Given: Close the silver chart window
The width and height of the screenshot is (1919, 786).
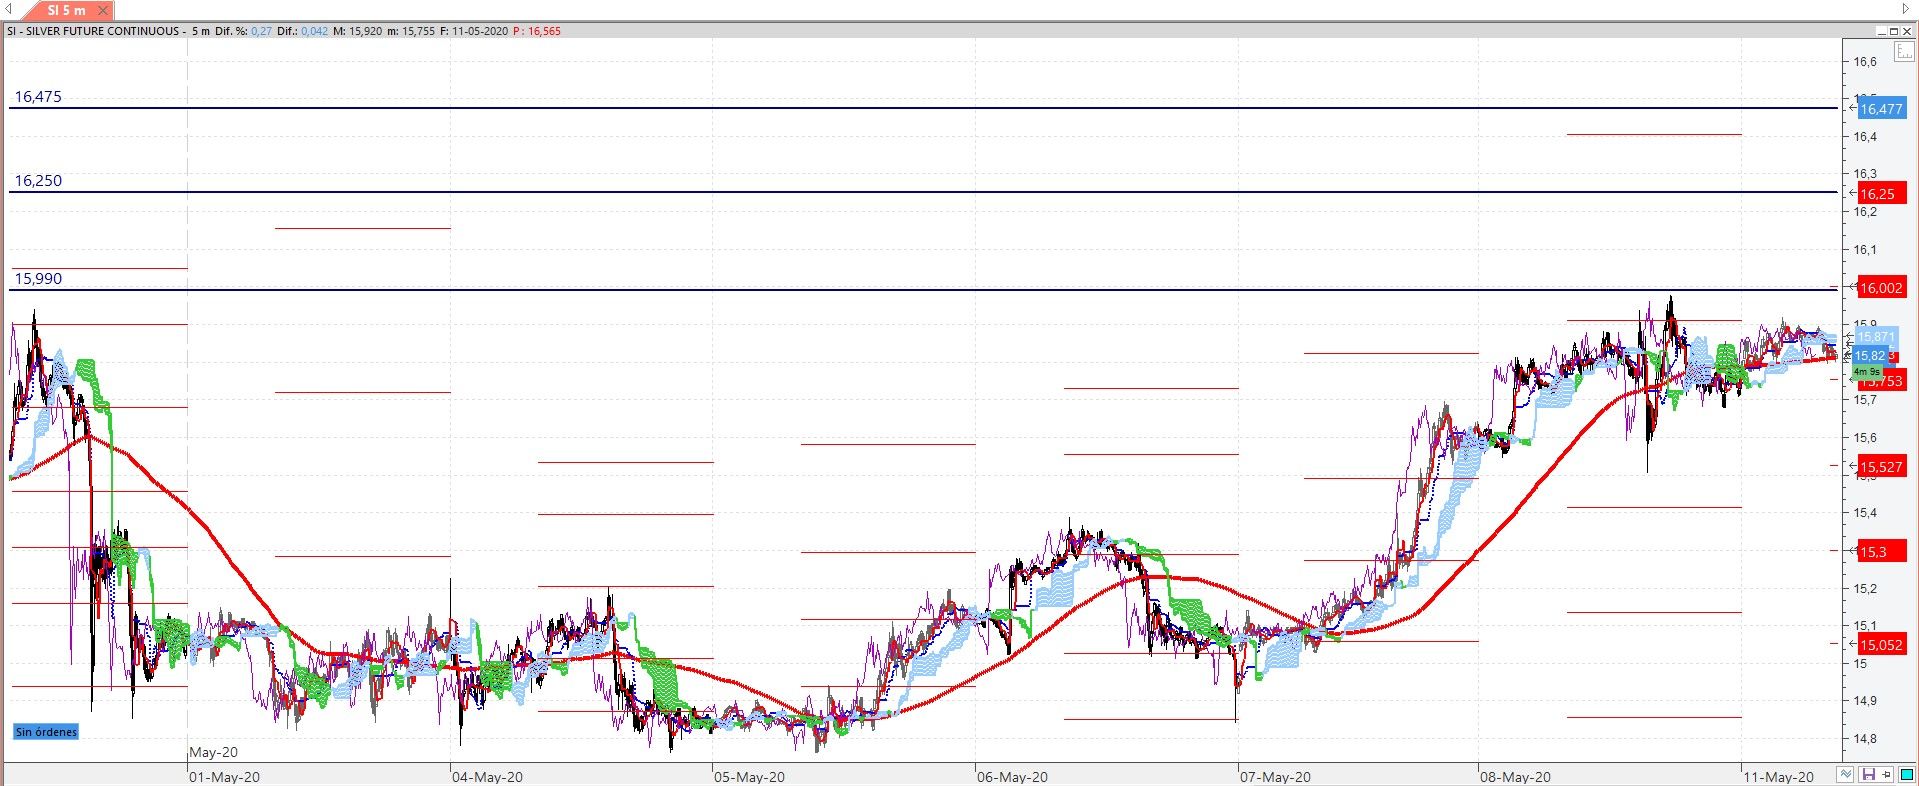Looking at the screenshot, I should [x=1907, y=31].
